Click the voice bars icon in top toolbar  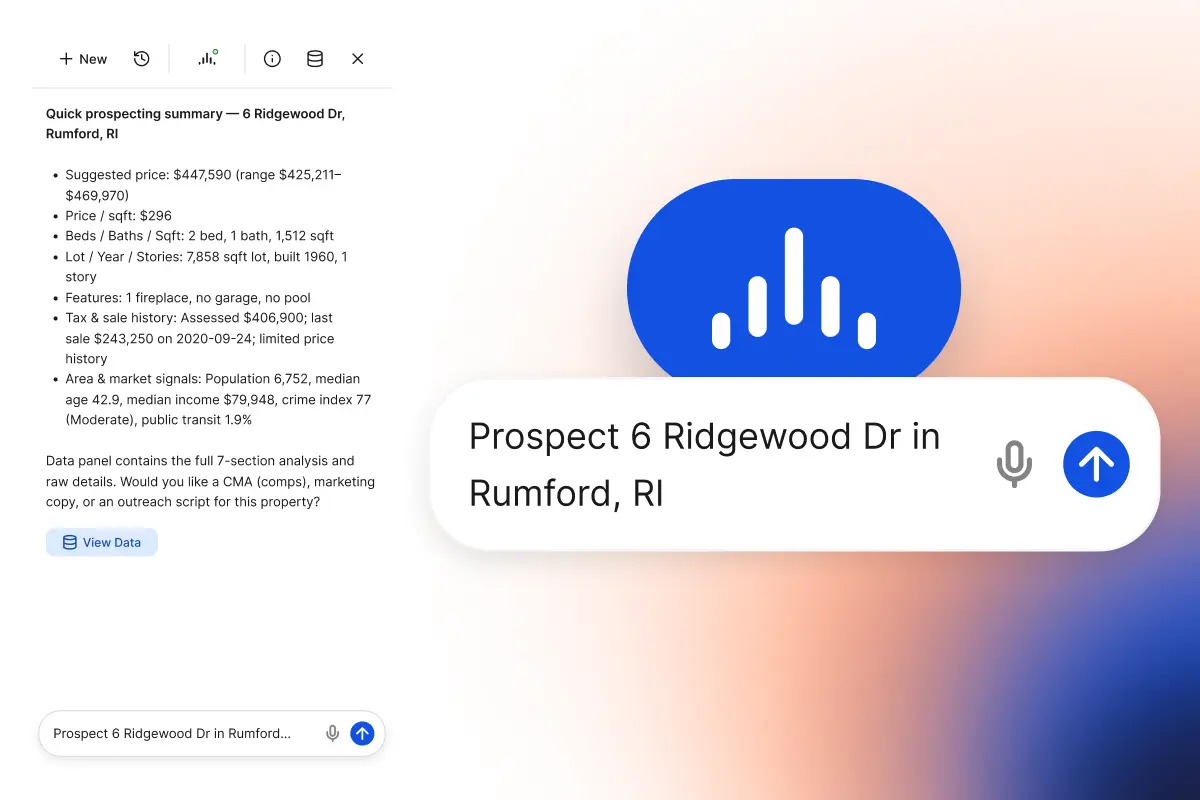pos(207,59)
